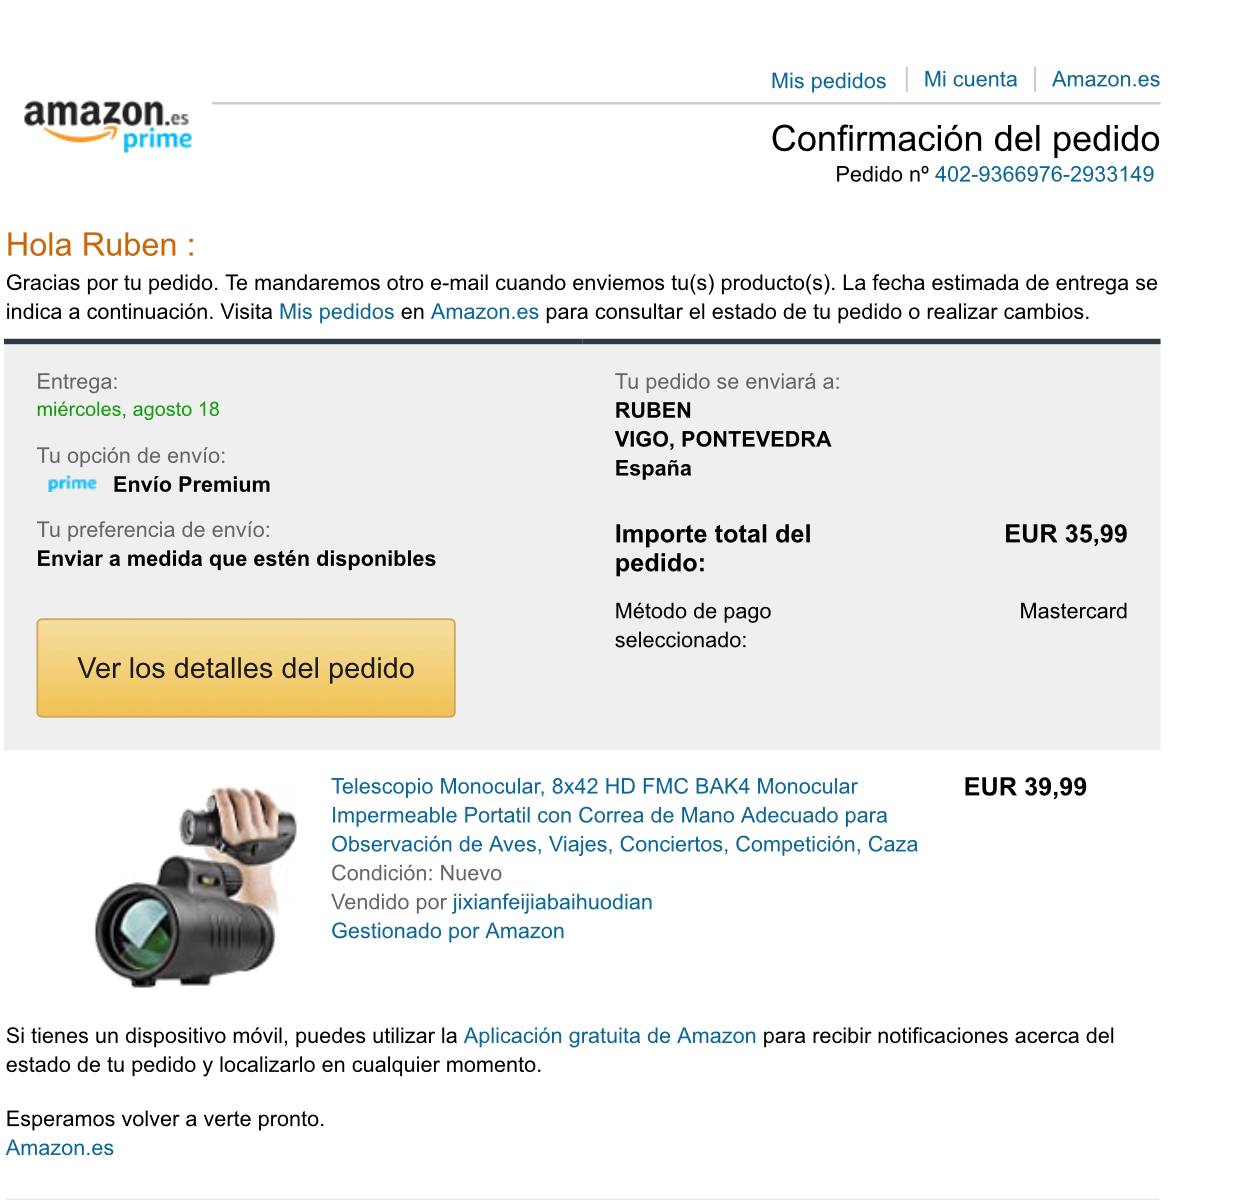
Task: Click the Amazon.es signature link below the farewell
Action: [x=60, y=1148]
